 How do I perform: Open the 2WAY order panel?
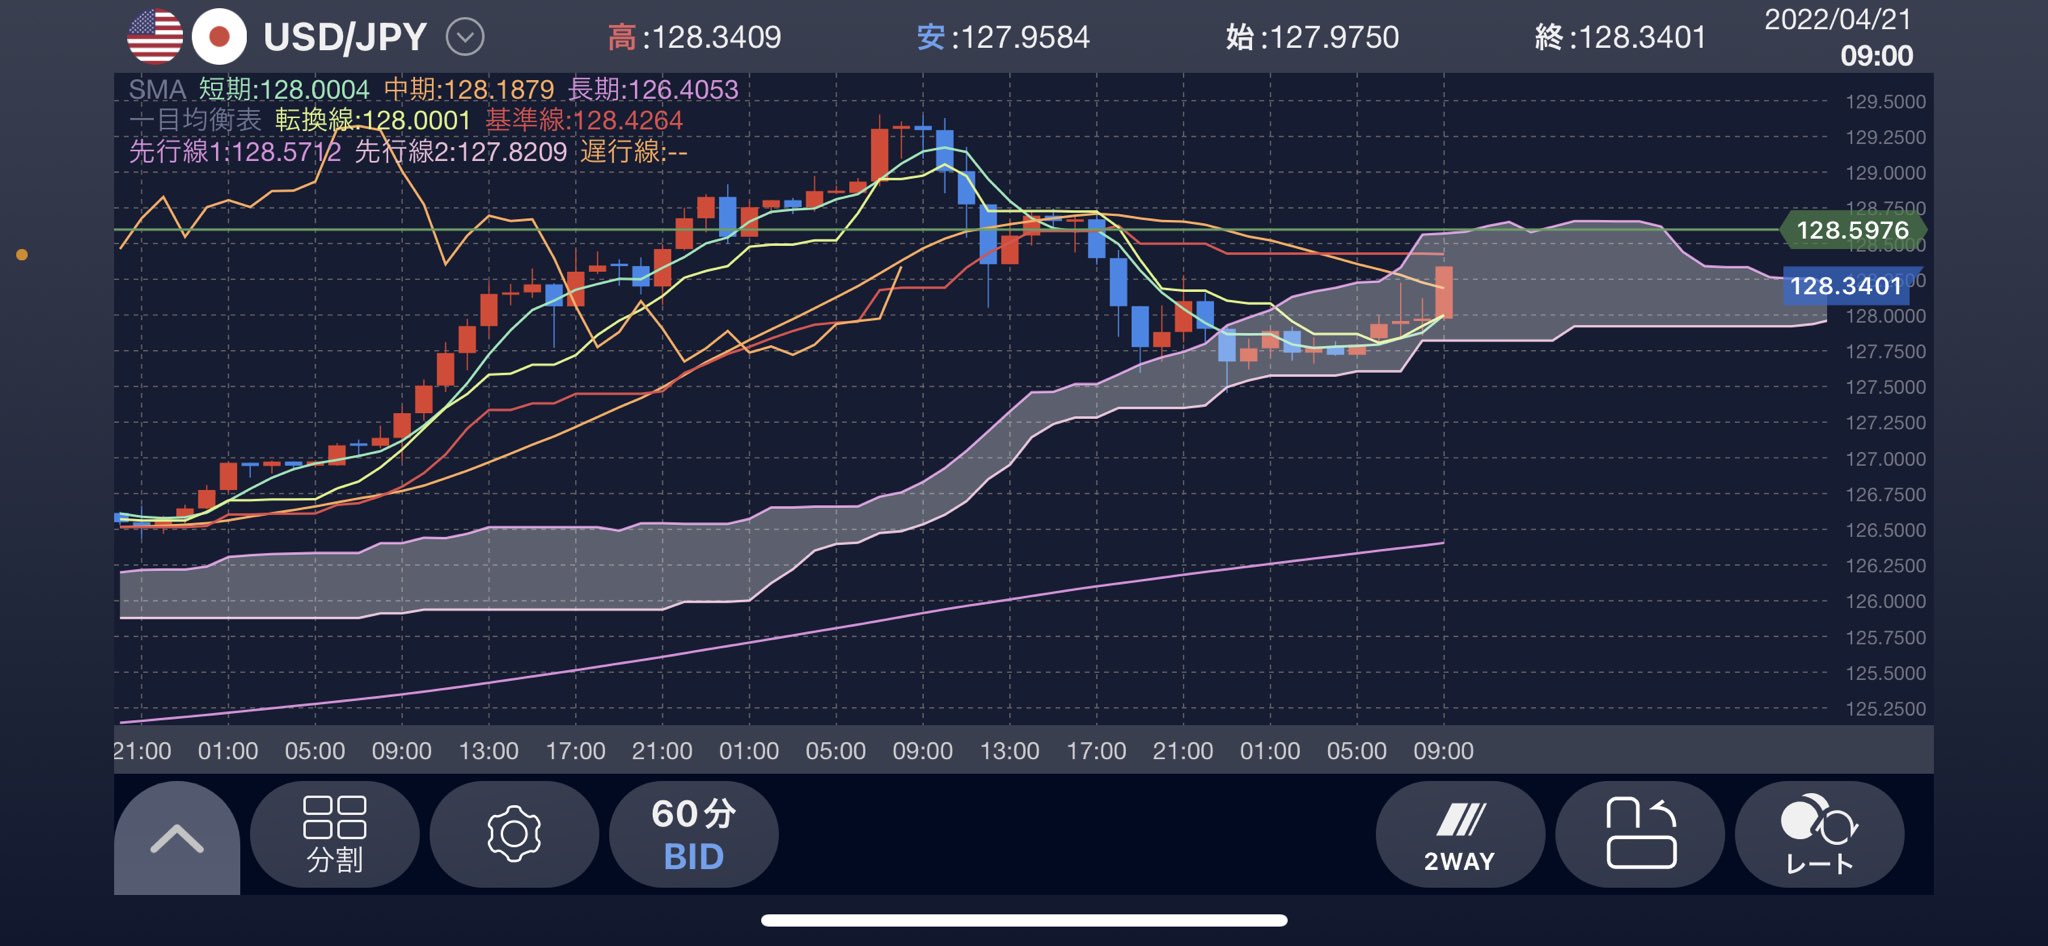1460,834
